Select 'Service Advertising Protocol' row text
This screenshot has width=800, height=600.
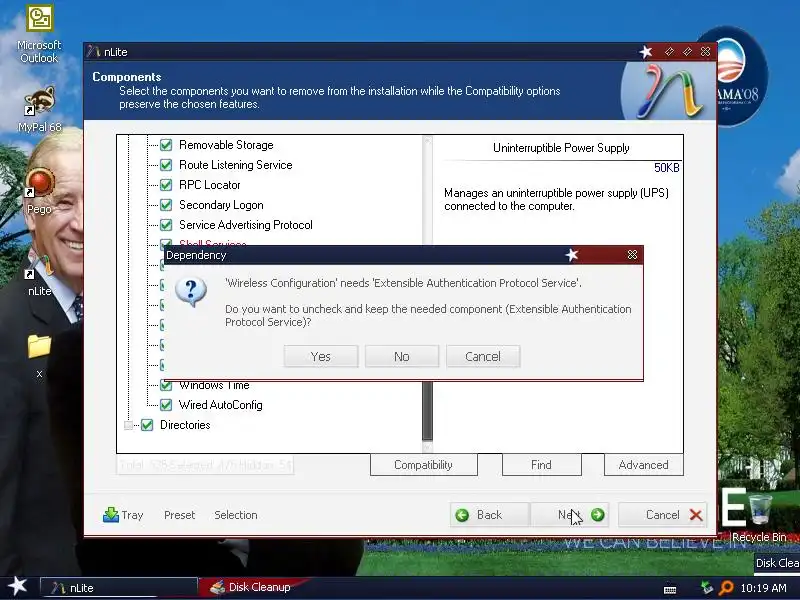coord(246,224)
